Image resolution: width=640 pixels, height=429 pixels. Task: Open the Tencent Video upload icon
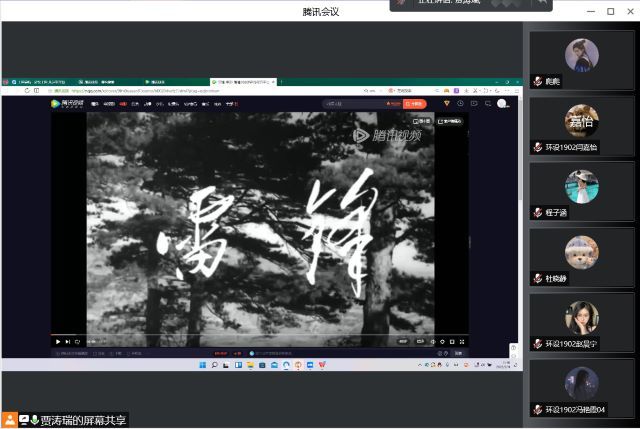click(474, 104)
